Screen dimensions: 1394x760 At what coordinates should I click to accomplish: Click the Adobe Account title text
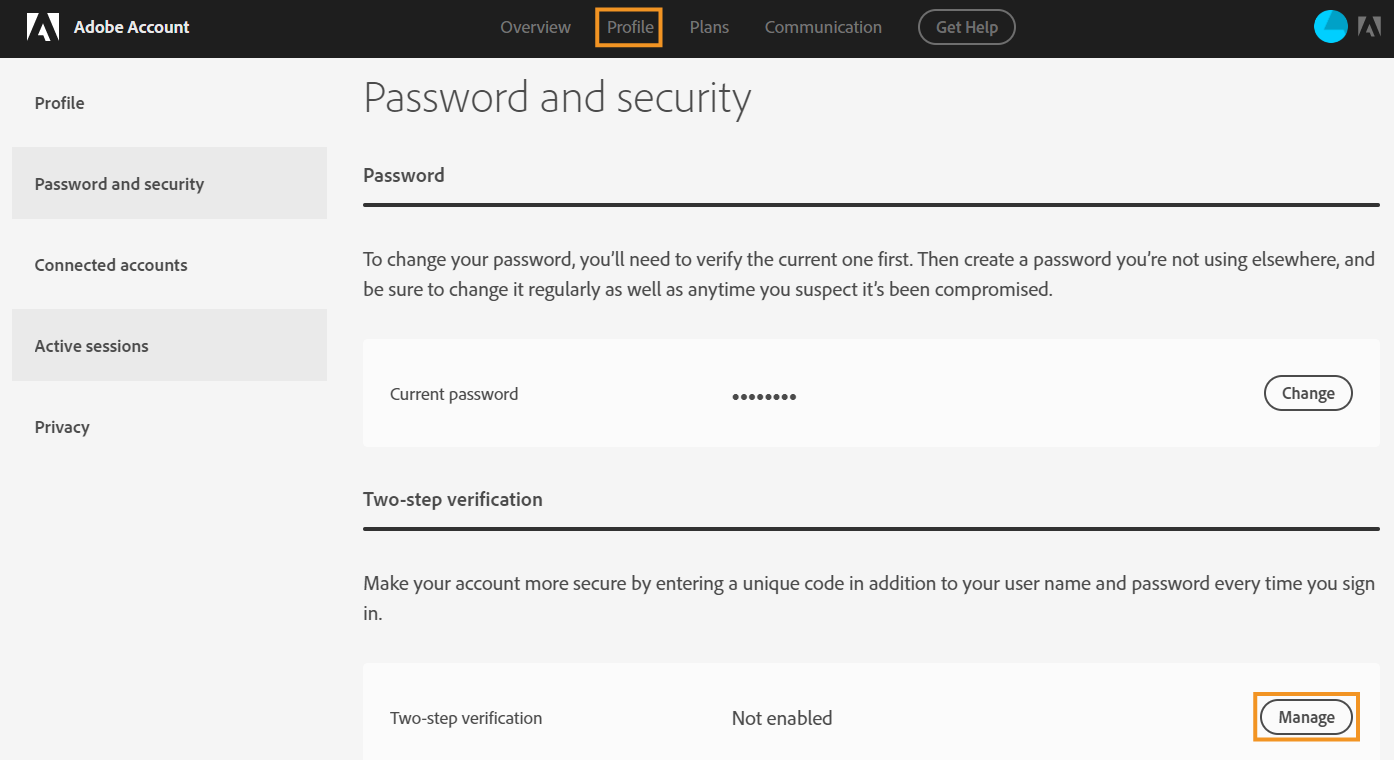click(131, 27)
